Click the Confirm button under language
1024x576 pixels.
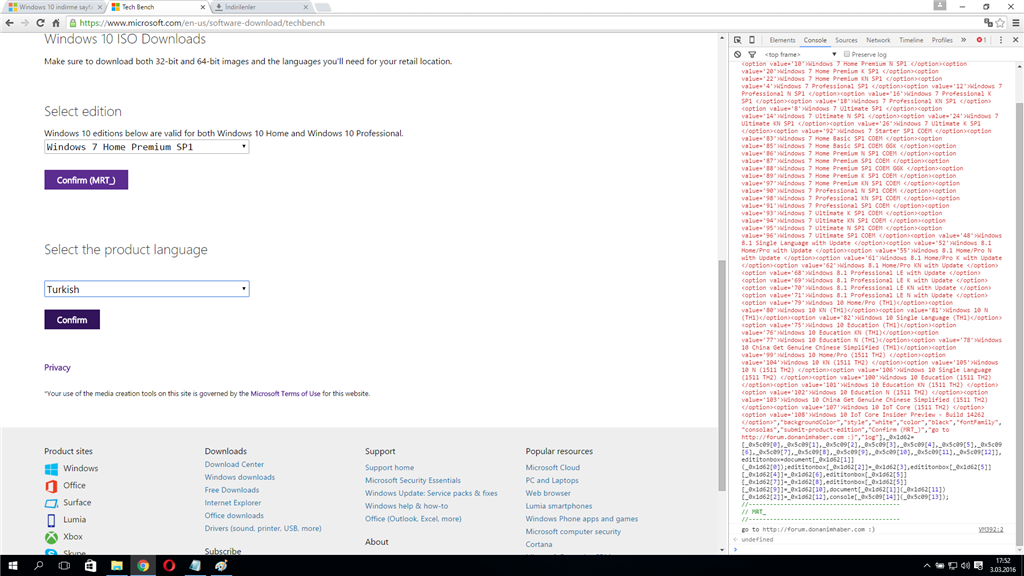point(72,319)
